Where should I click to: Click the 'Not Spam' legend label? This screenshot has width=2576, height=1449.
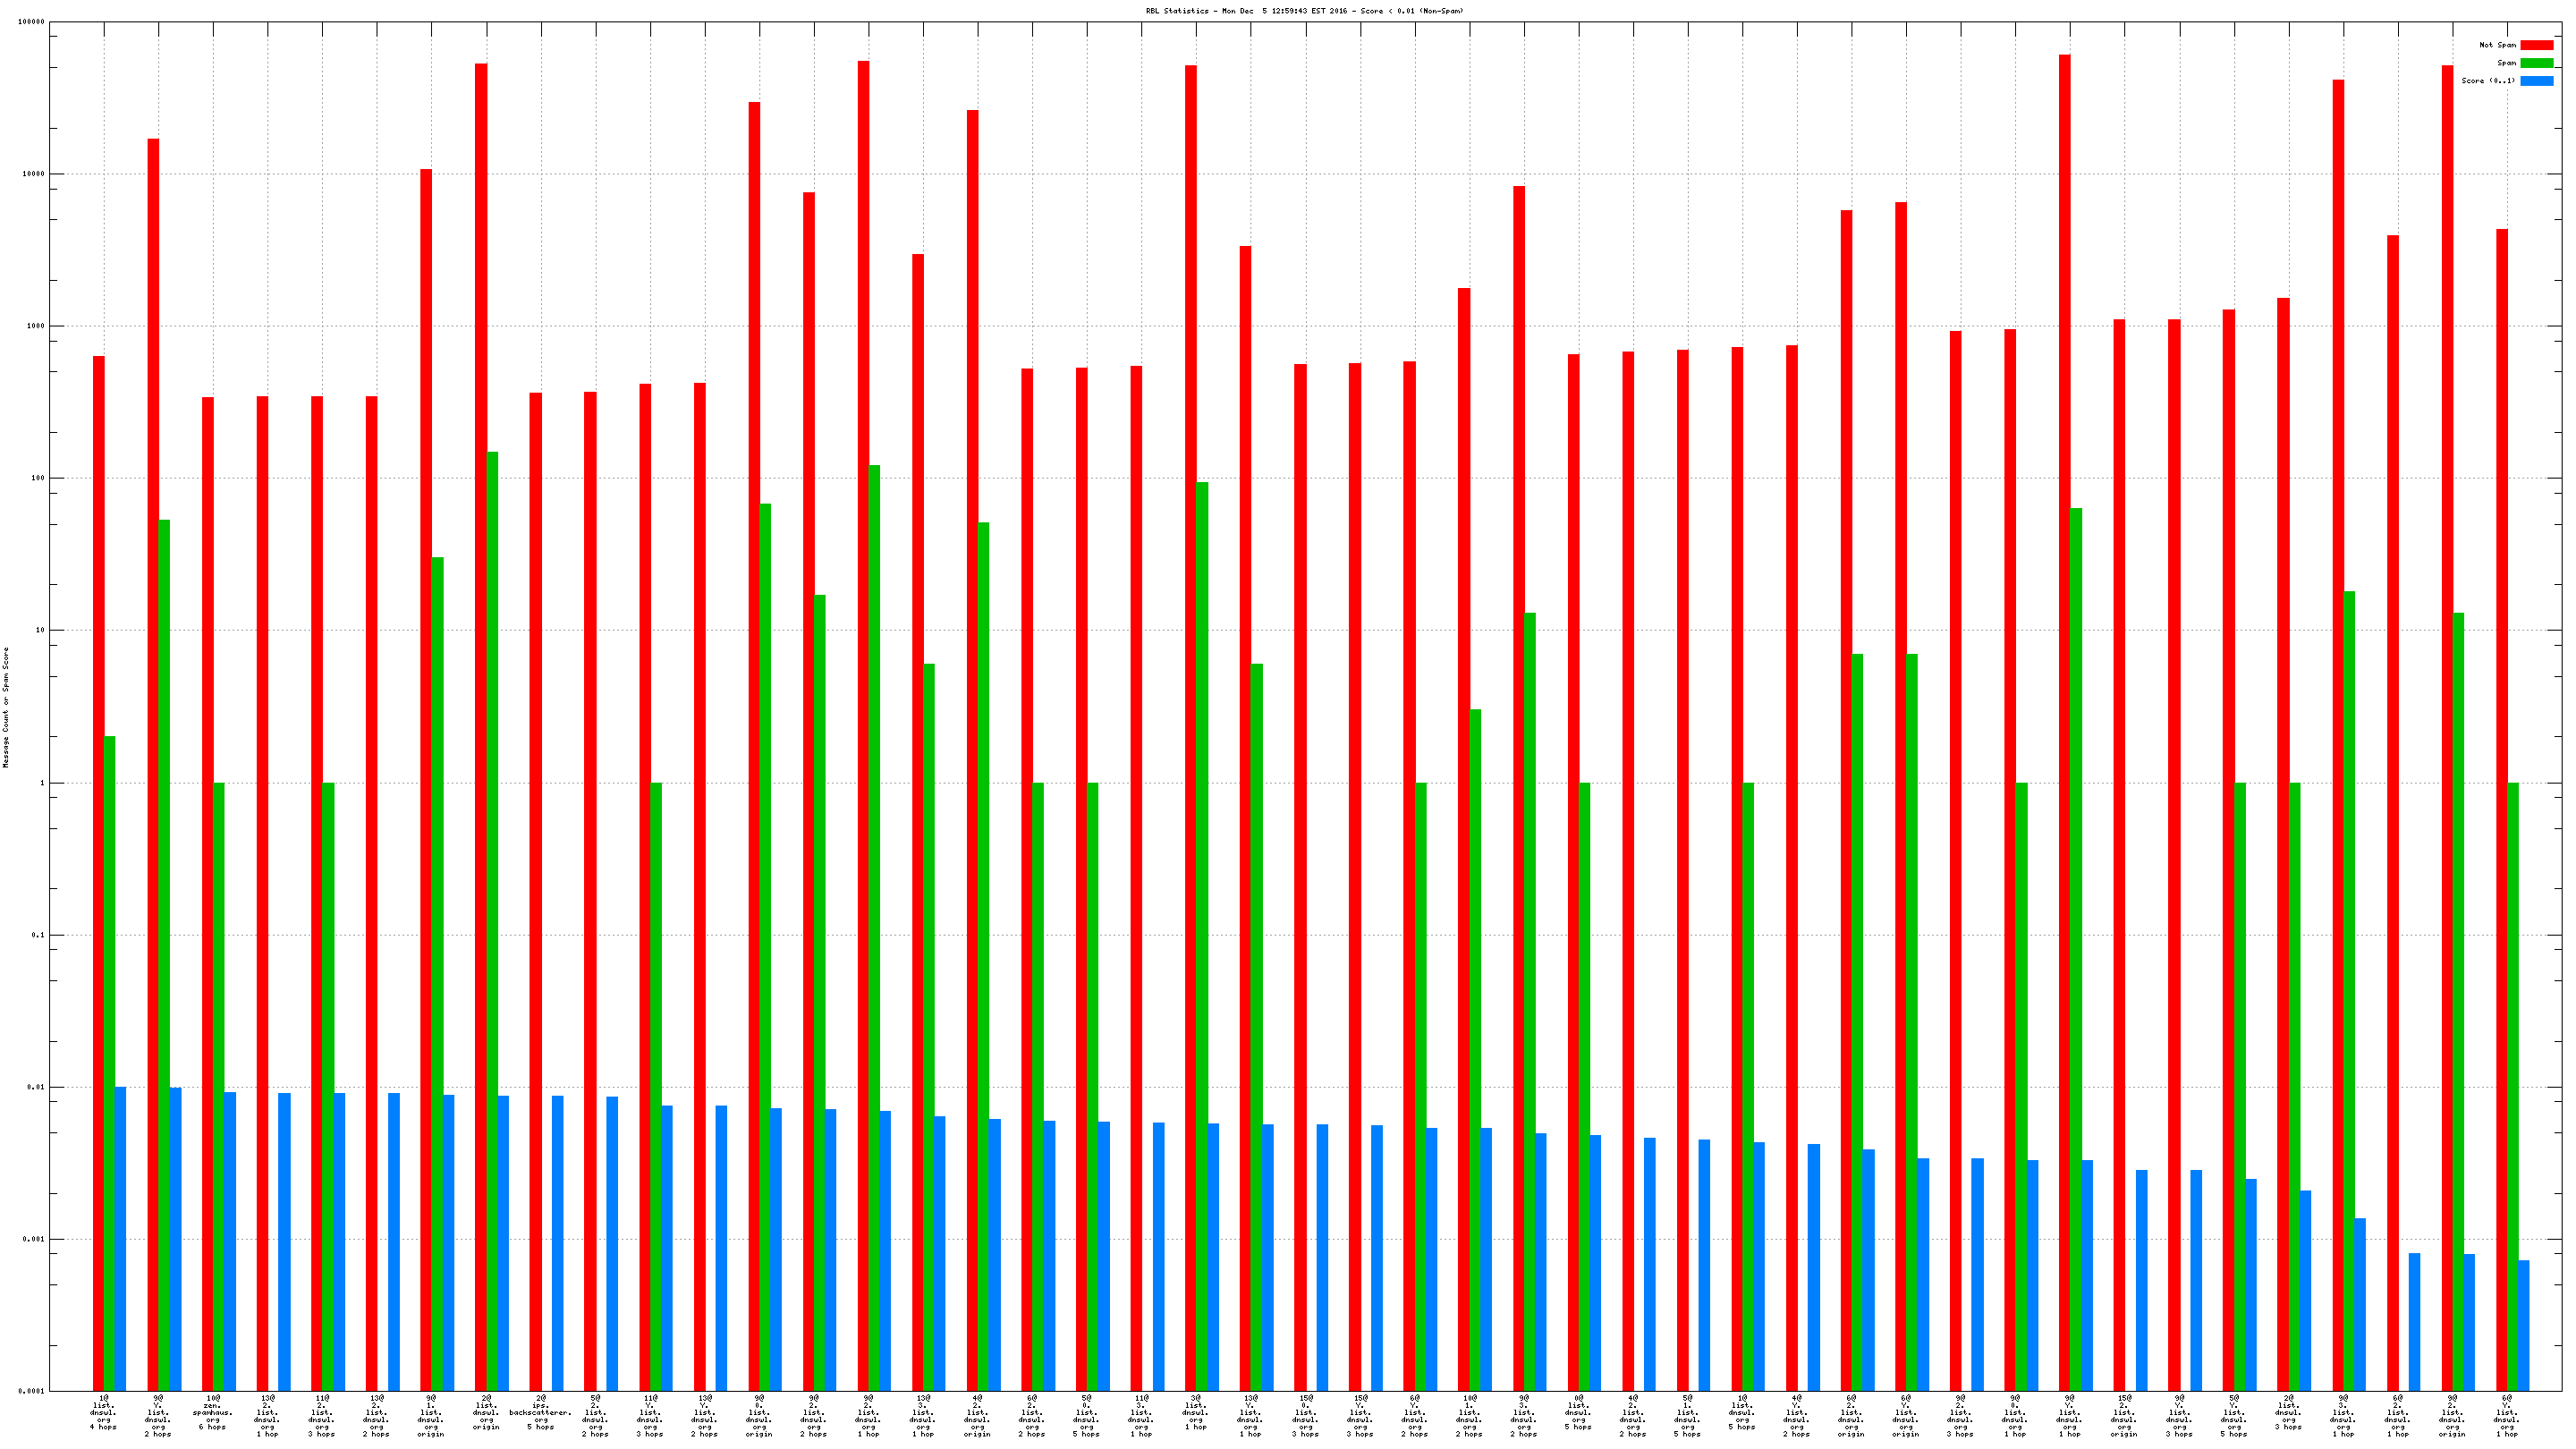click(x=2497, y=45)
